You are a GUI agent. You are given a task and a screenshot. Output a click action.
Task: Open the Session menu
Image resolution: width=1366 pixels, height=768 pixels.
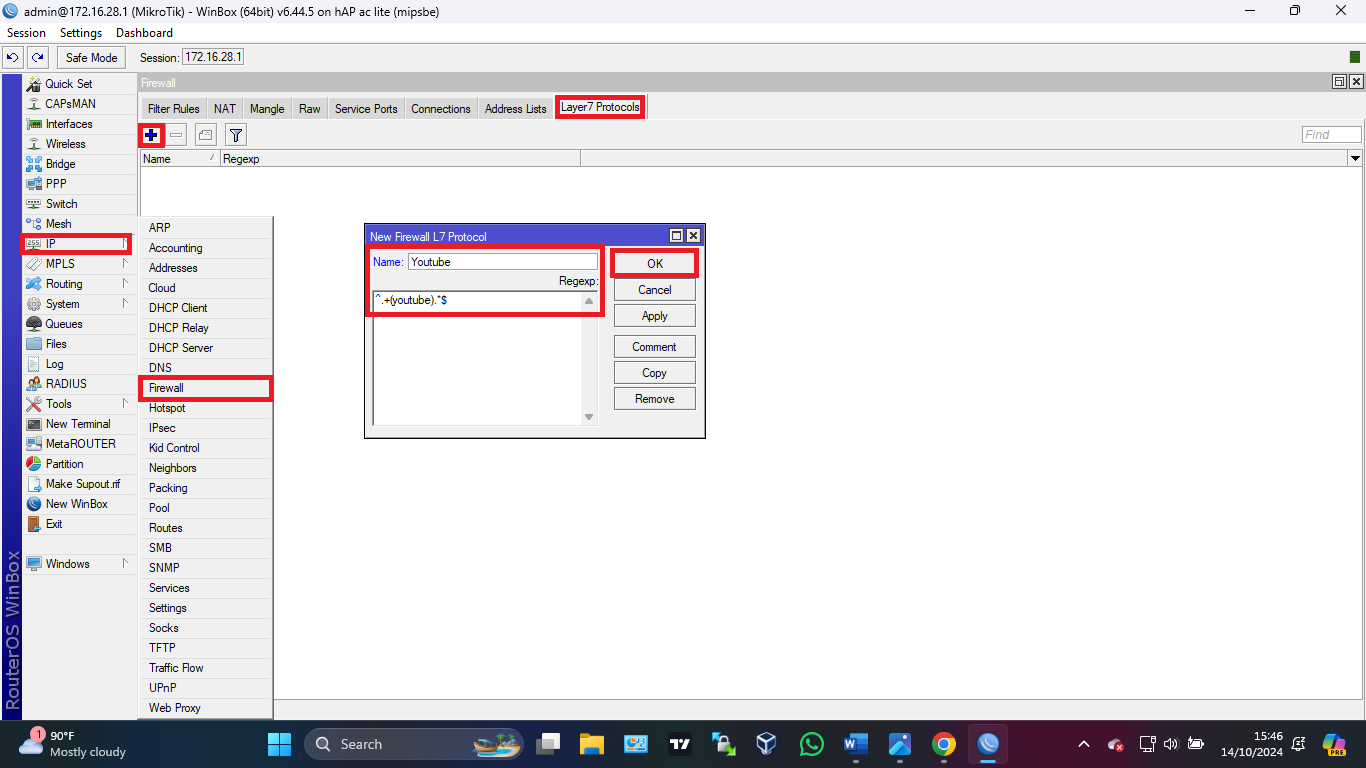coord(27,33)
